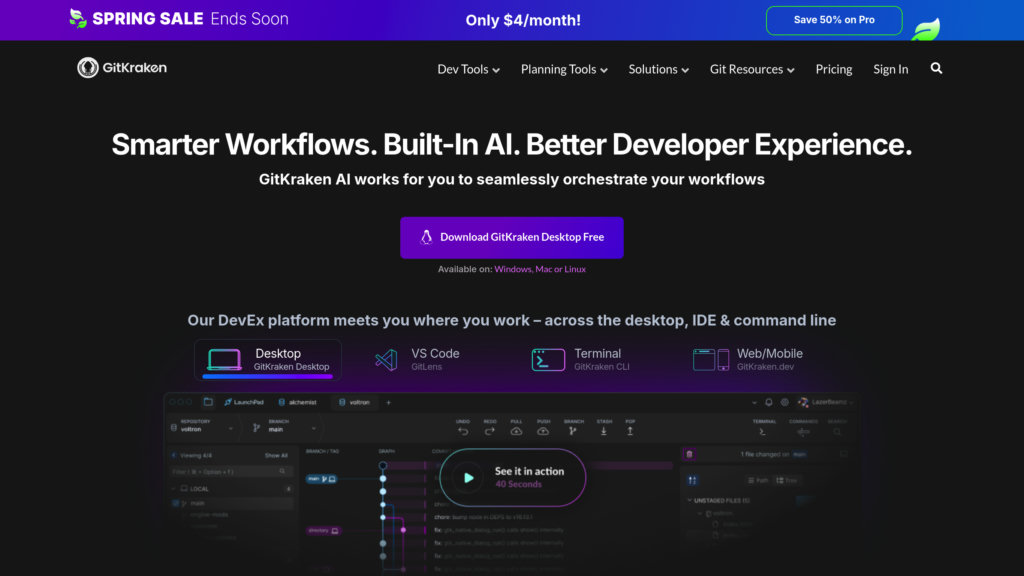Click Download GitKraken Desktop Free
Image resolution: width=1024 pixels, height=576 pixels.
(511, 237)
